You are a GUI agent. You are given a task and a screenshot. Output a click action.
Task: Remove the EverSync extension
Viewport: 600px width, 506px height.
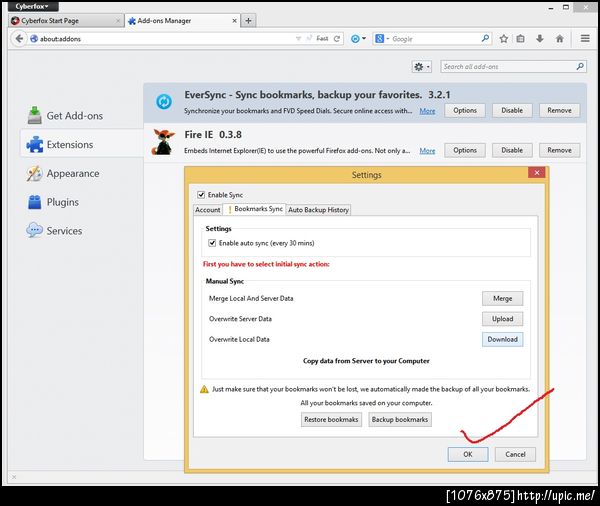pyautogui.click(x=559, y=111)
